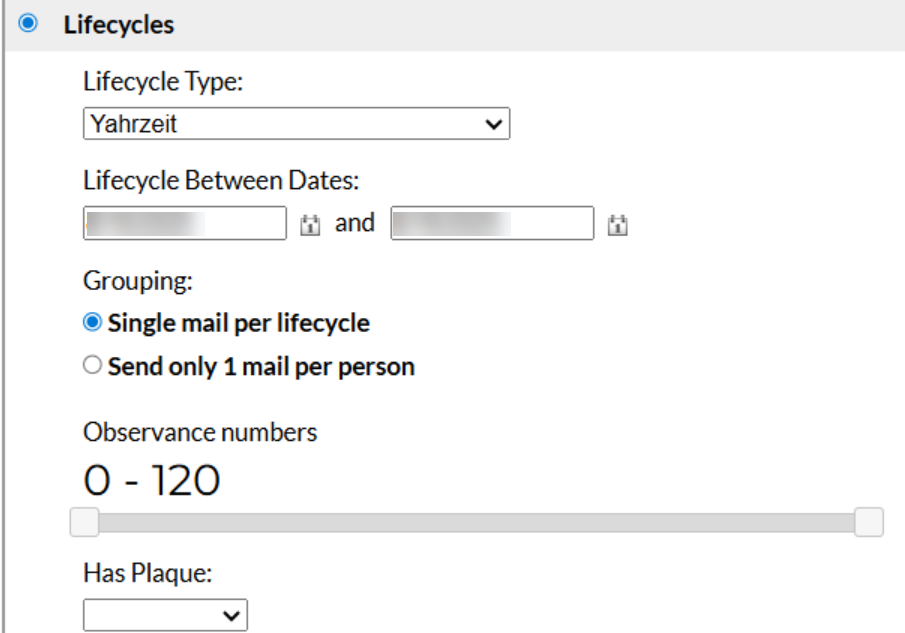Click the dropdown arrow on Has Plaque
Image resolution: width=905 pixels, height=633 pixels.
pos(230,615)
